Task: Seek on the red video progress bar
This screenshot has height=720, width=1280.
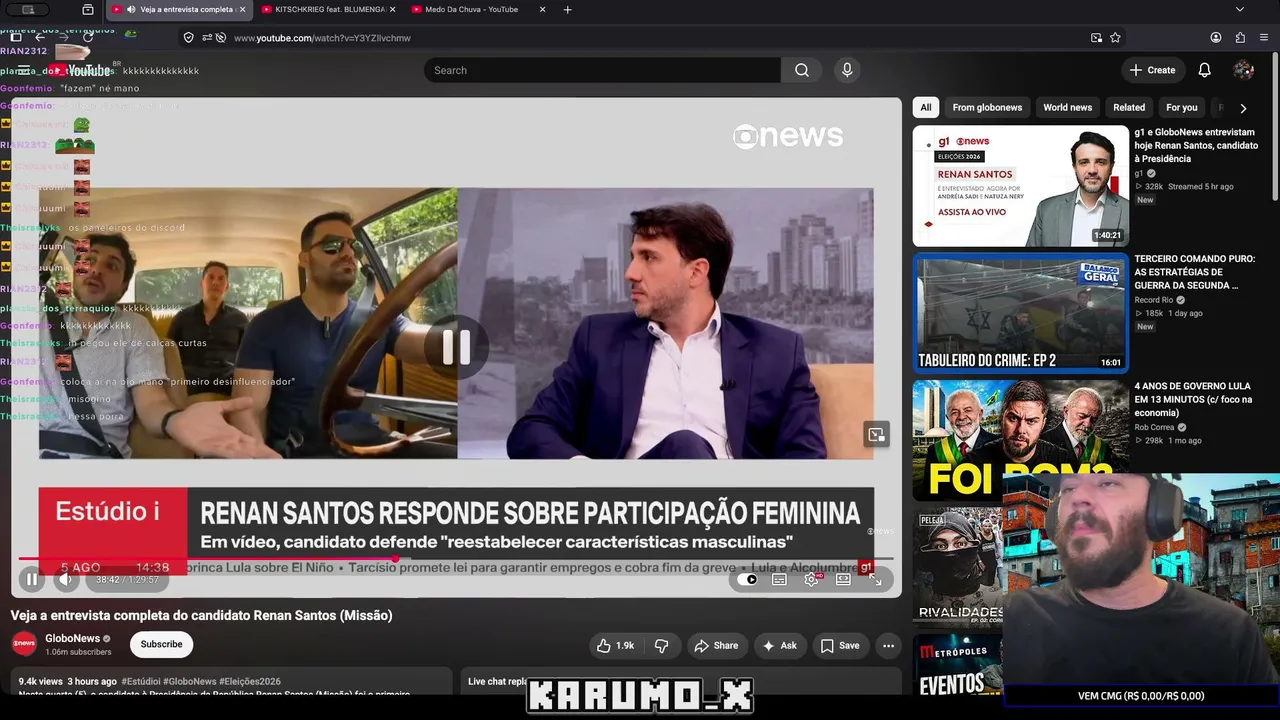Action: [455, 558]
